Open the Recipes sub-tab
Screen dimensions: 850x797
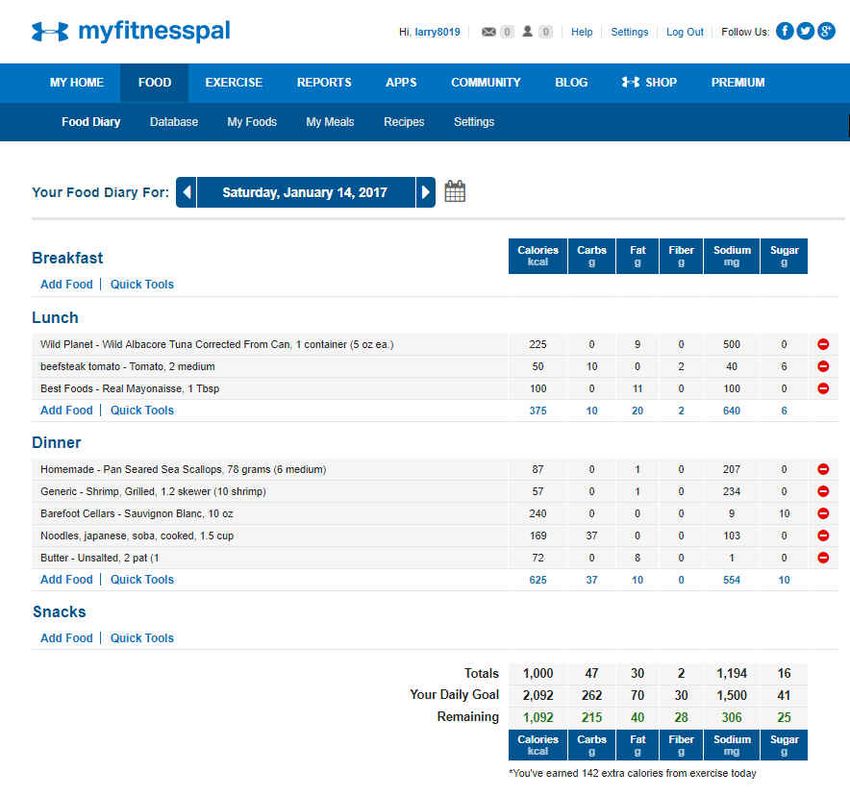click(404, 122)
